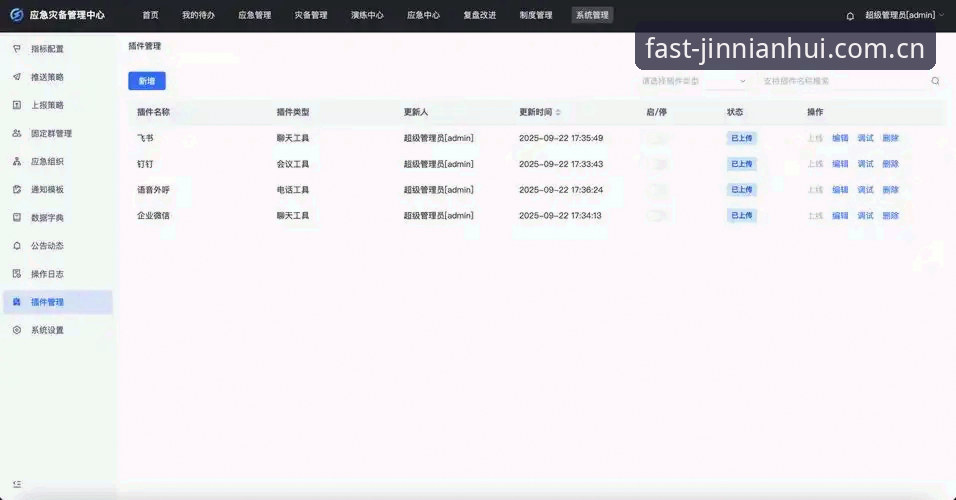Click the 推送策略 sidebar icon
Viewport: 956px width, 500px height.
17,77
